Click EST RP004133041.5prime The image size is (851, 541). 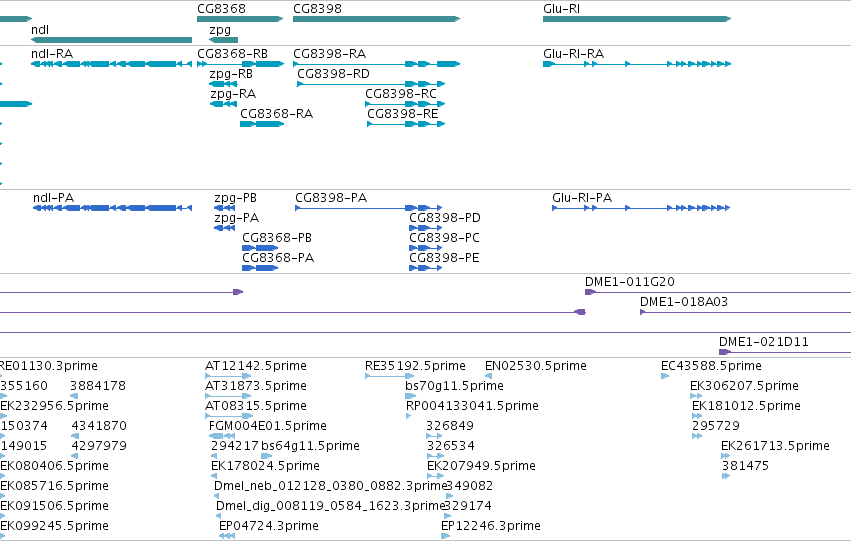coord(472,406)
